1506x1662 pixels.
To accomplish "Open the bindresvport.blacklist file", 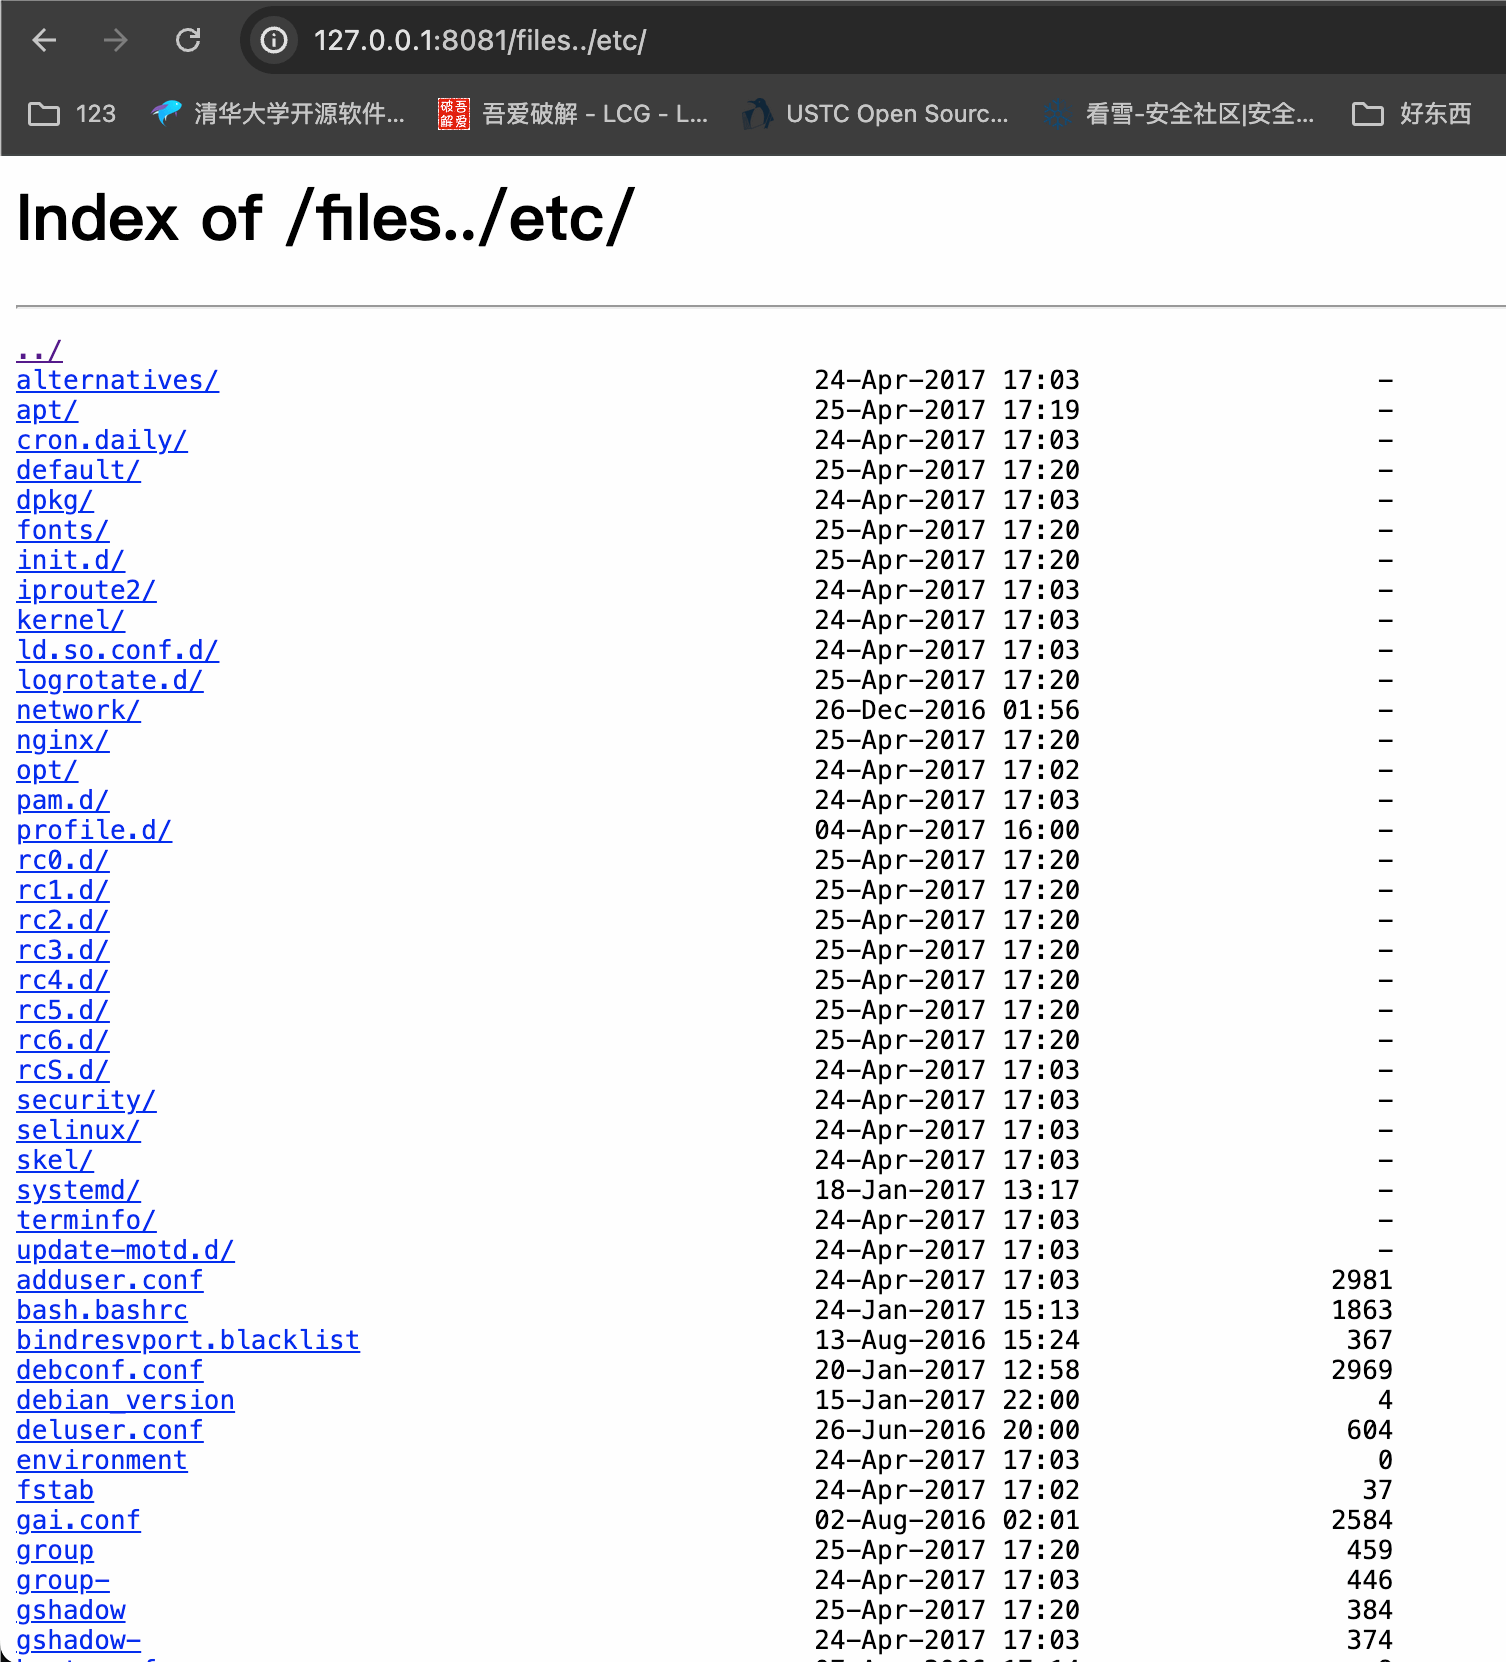I will (188, 1340).
